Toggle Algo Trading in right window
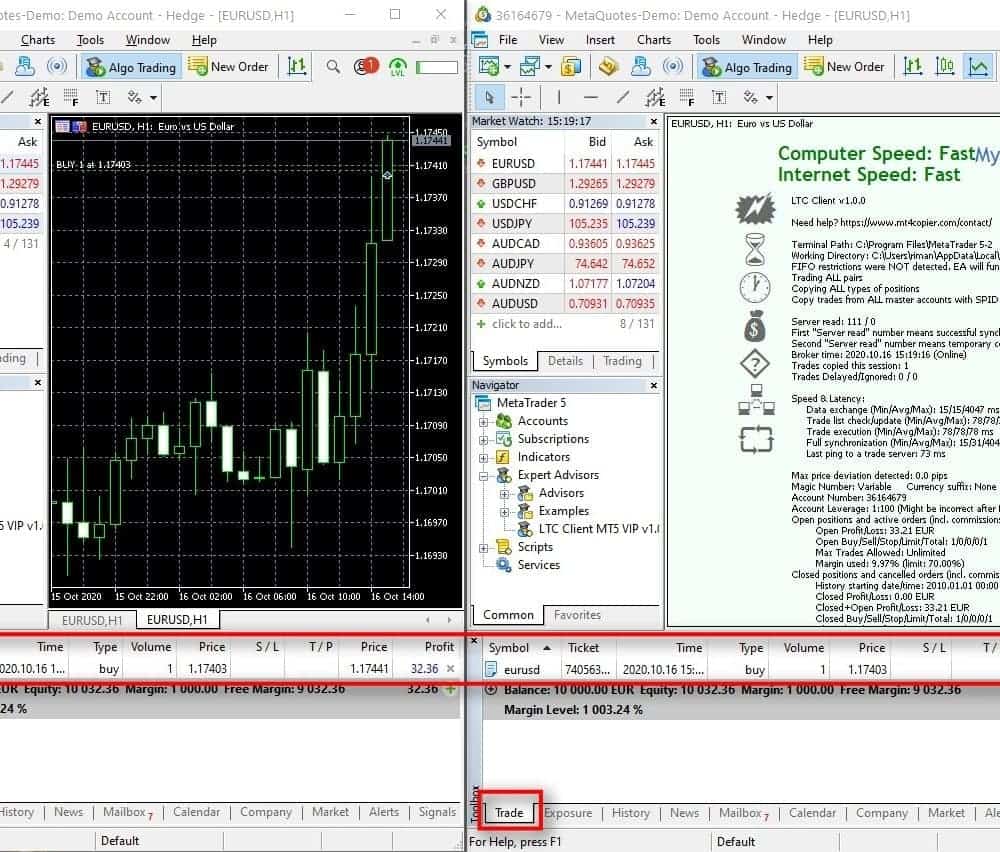Viewport: 1000px width, 852px height. (747, 67)
